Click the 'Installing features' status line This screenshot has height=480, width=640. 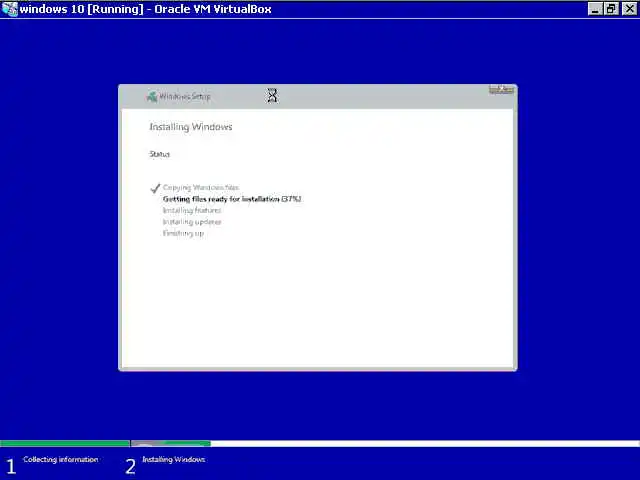tap(192, 210)
